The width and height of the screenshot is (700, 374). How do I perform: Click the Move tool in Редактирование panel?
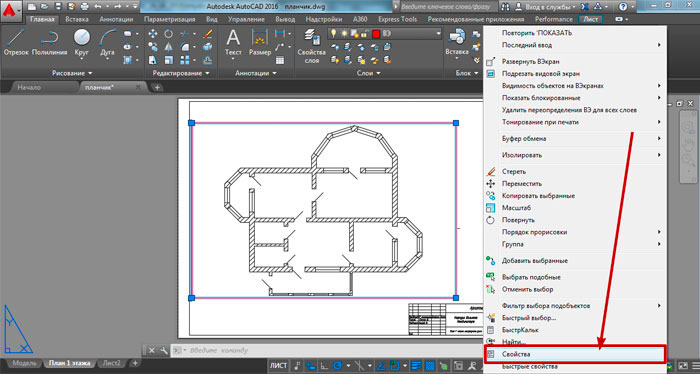153,33
